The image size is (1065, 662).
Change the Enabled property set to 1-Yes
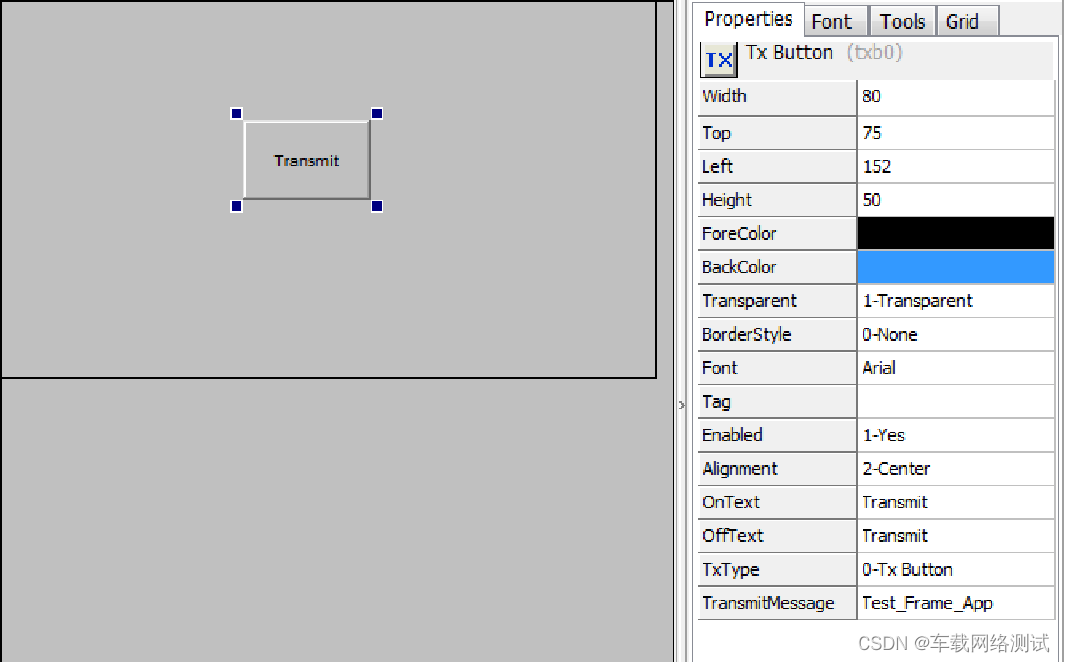[x=955, y=435]
